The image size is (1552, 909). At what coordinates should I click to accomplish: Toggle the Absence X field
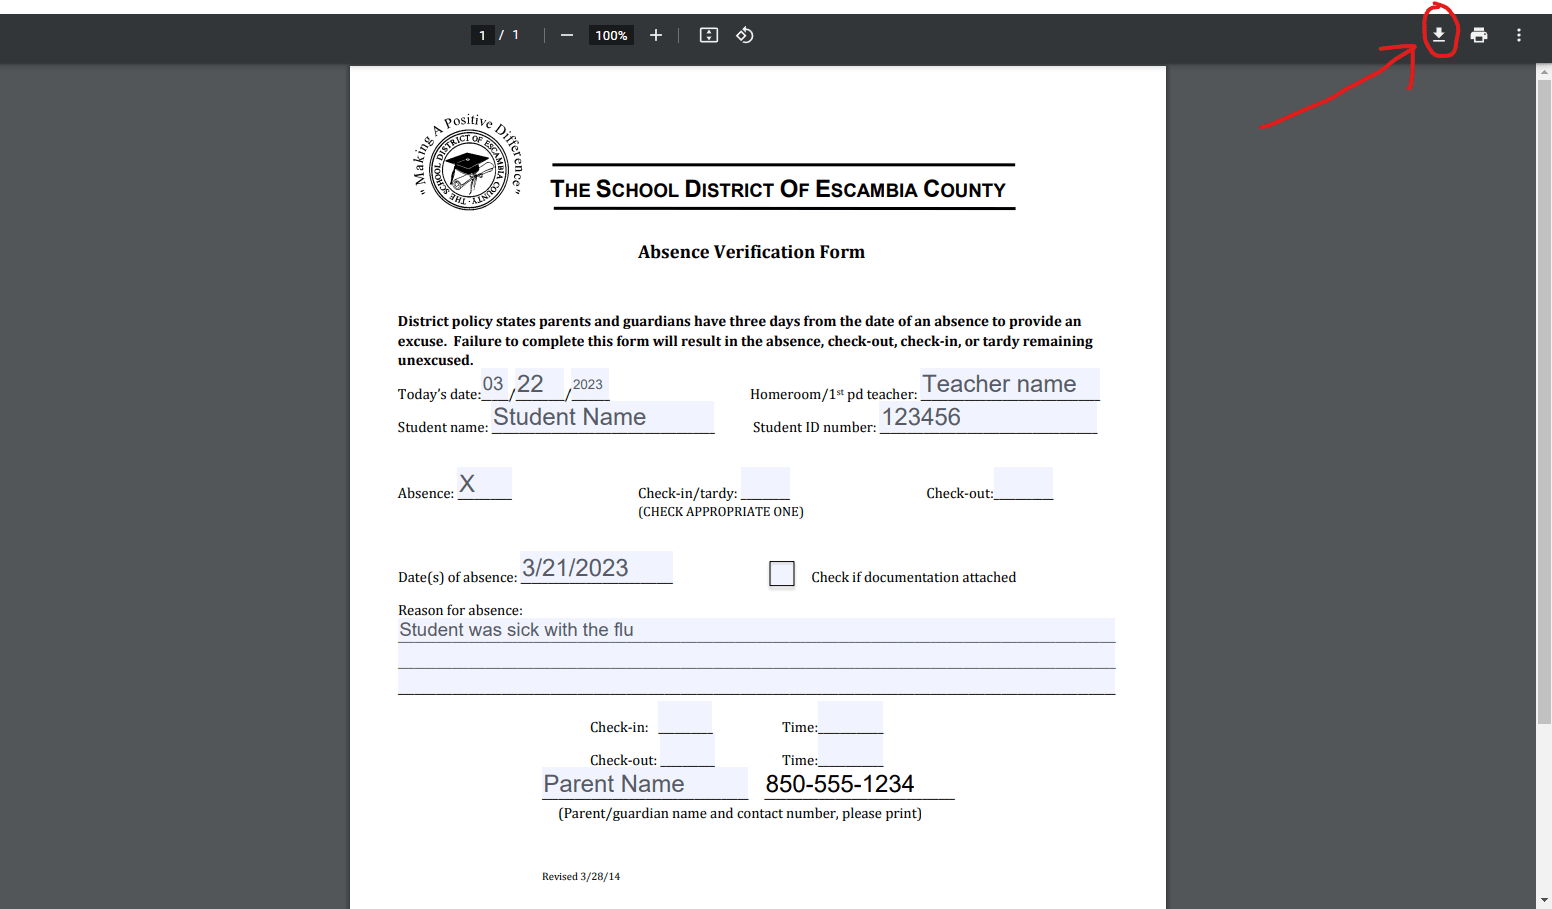pos(485,484)
